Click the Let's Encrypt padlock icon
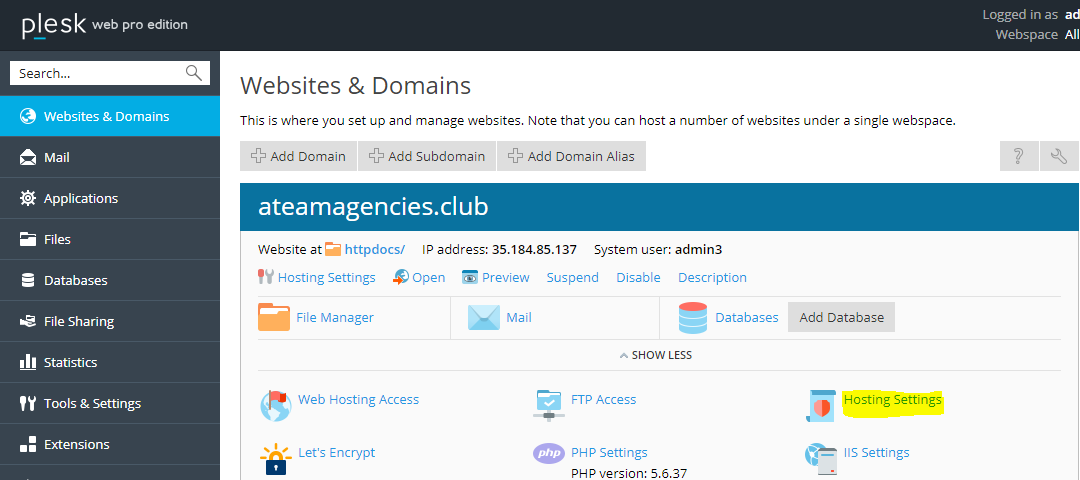Screen dimensions: 1080x480 point(275,457)
